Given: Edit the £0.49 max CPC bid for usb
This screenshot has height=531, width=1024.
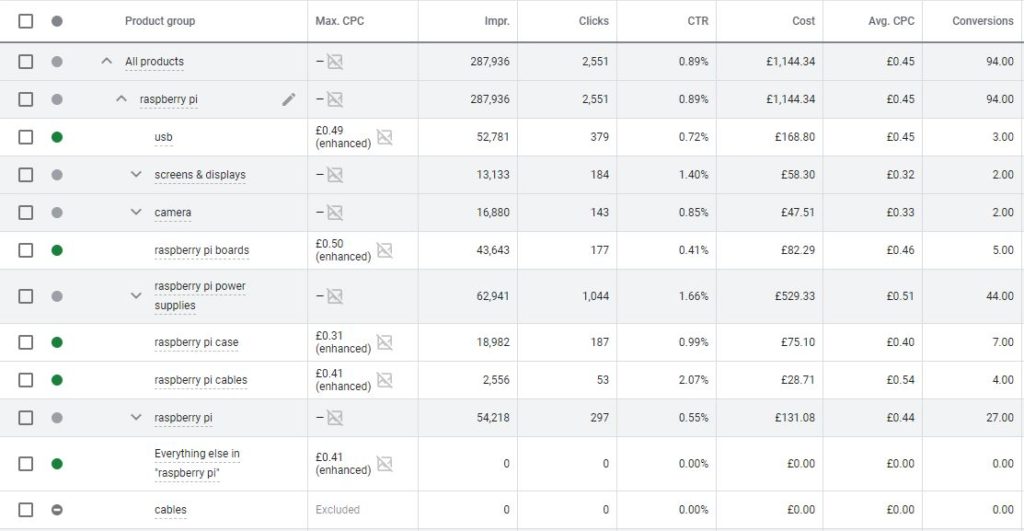Looking at the screenshot, I should point(343,137).
